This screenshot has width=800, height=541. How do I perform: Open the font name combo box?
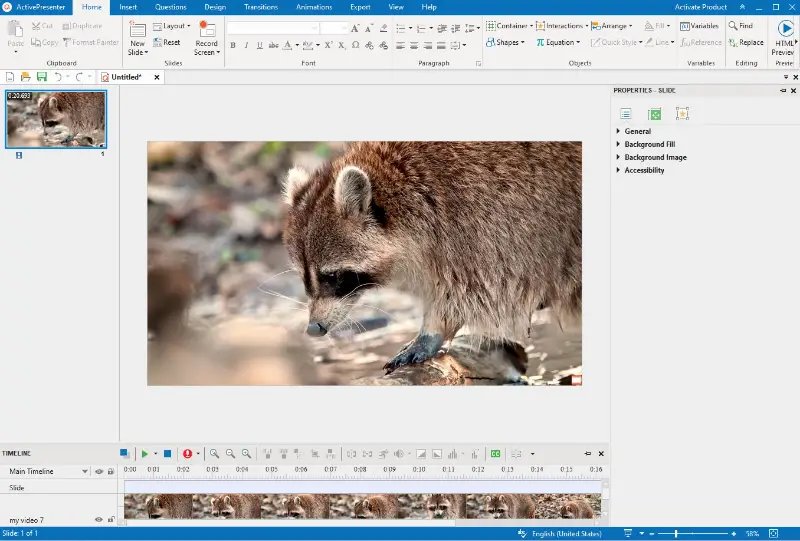pos(273,28)
